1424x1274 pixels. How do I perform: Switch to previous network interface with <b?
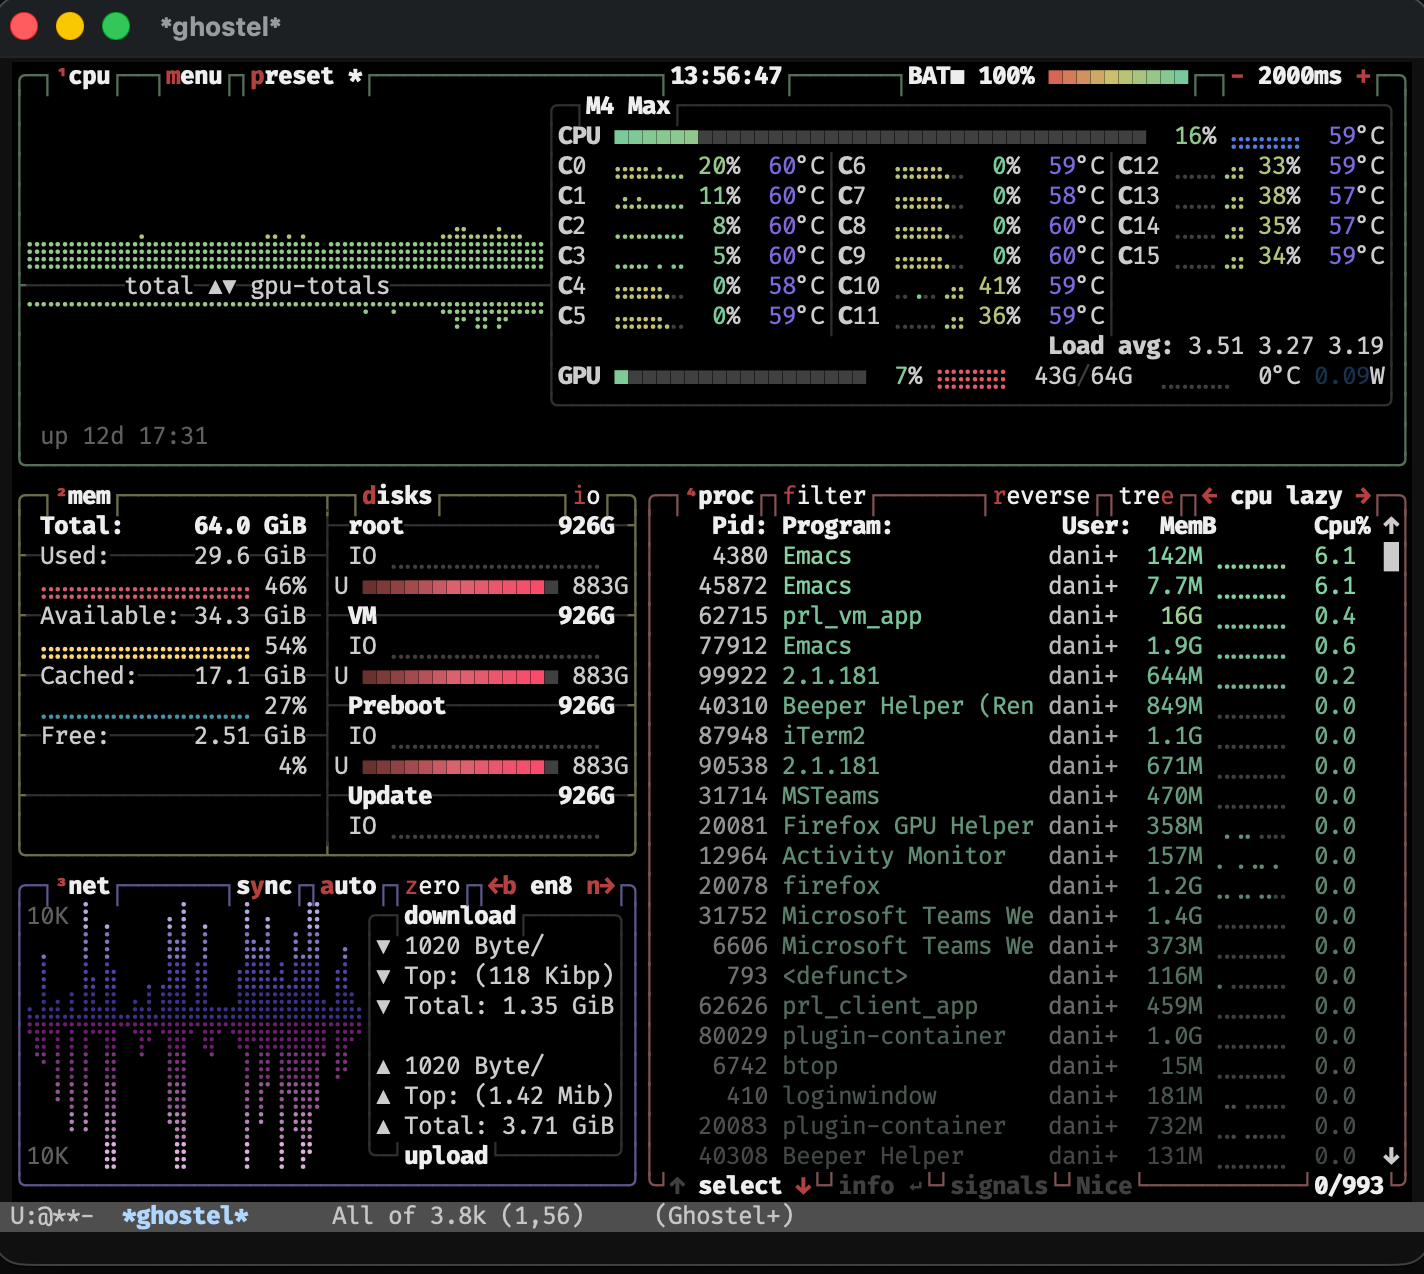pos(502,886)
